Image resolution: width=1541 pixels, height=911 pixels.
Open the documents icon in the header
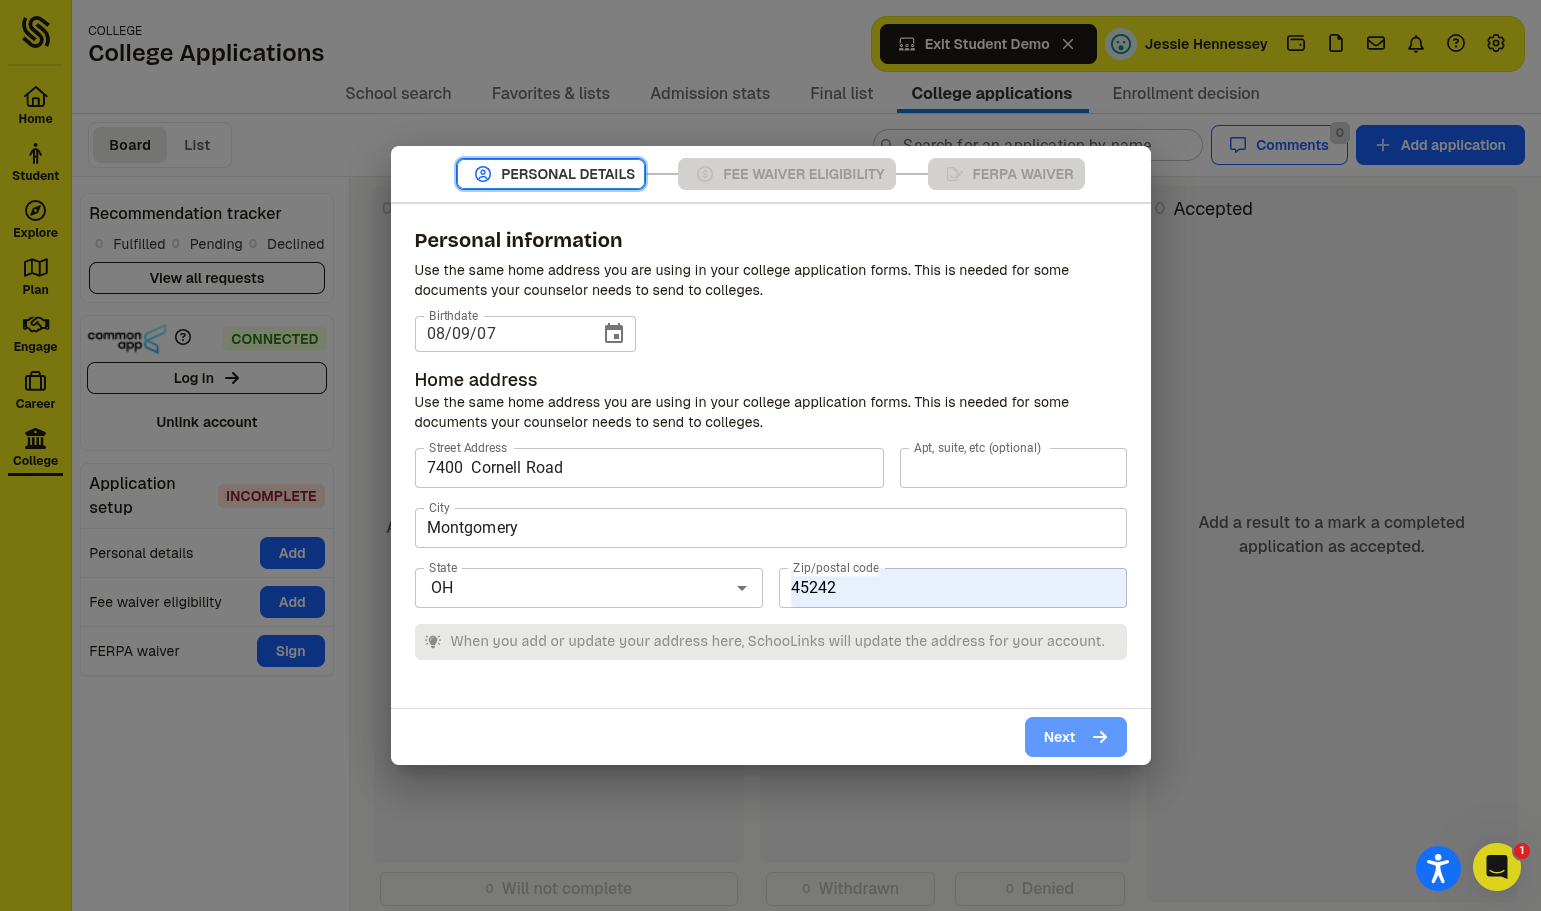click(x=1336, y=43)
